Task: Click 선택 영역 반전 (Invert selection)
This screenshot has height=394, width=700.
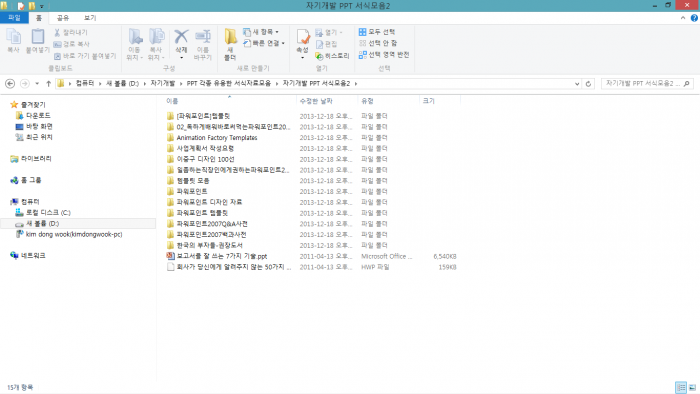Action: pos(384,54)
